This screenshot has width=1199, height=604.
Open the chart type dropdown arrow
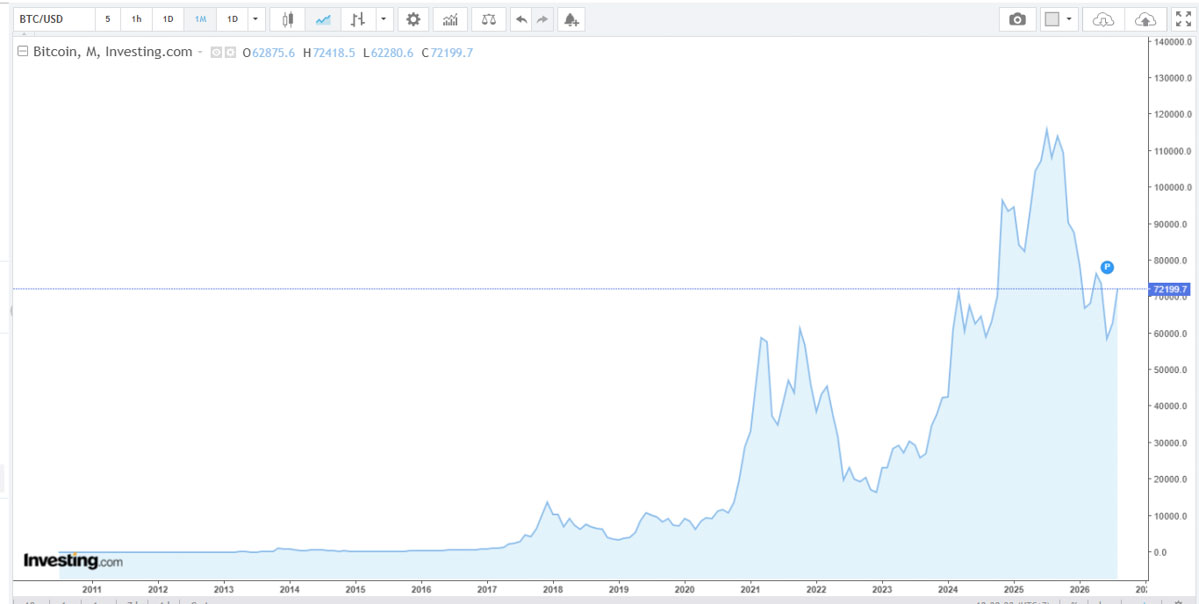[x=383, y=19]
